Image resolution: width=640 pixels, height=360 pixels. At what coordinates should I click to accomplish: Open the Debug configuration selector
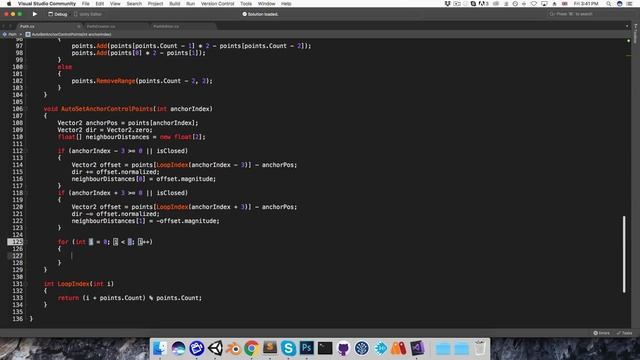click(x=58, y=14)
